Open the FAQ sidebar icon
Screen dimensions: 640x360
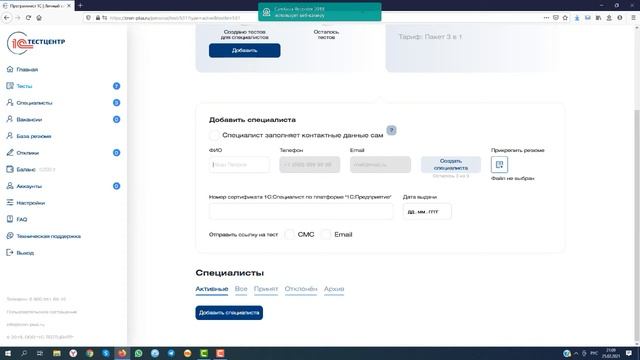pyautogui.click(x=10, y=219)
